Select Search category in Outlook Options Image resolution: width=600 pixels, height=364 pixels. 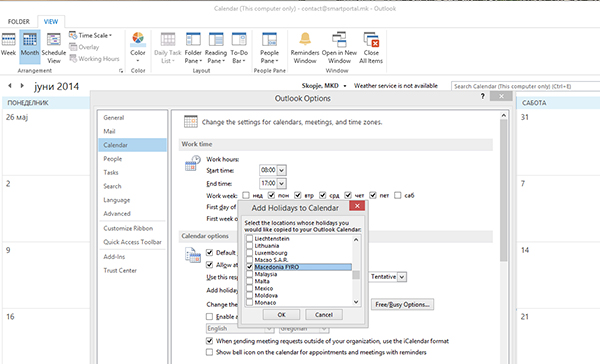tap(132, 186)
